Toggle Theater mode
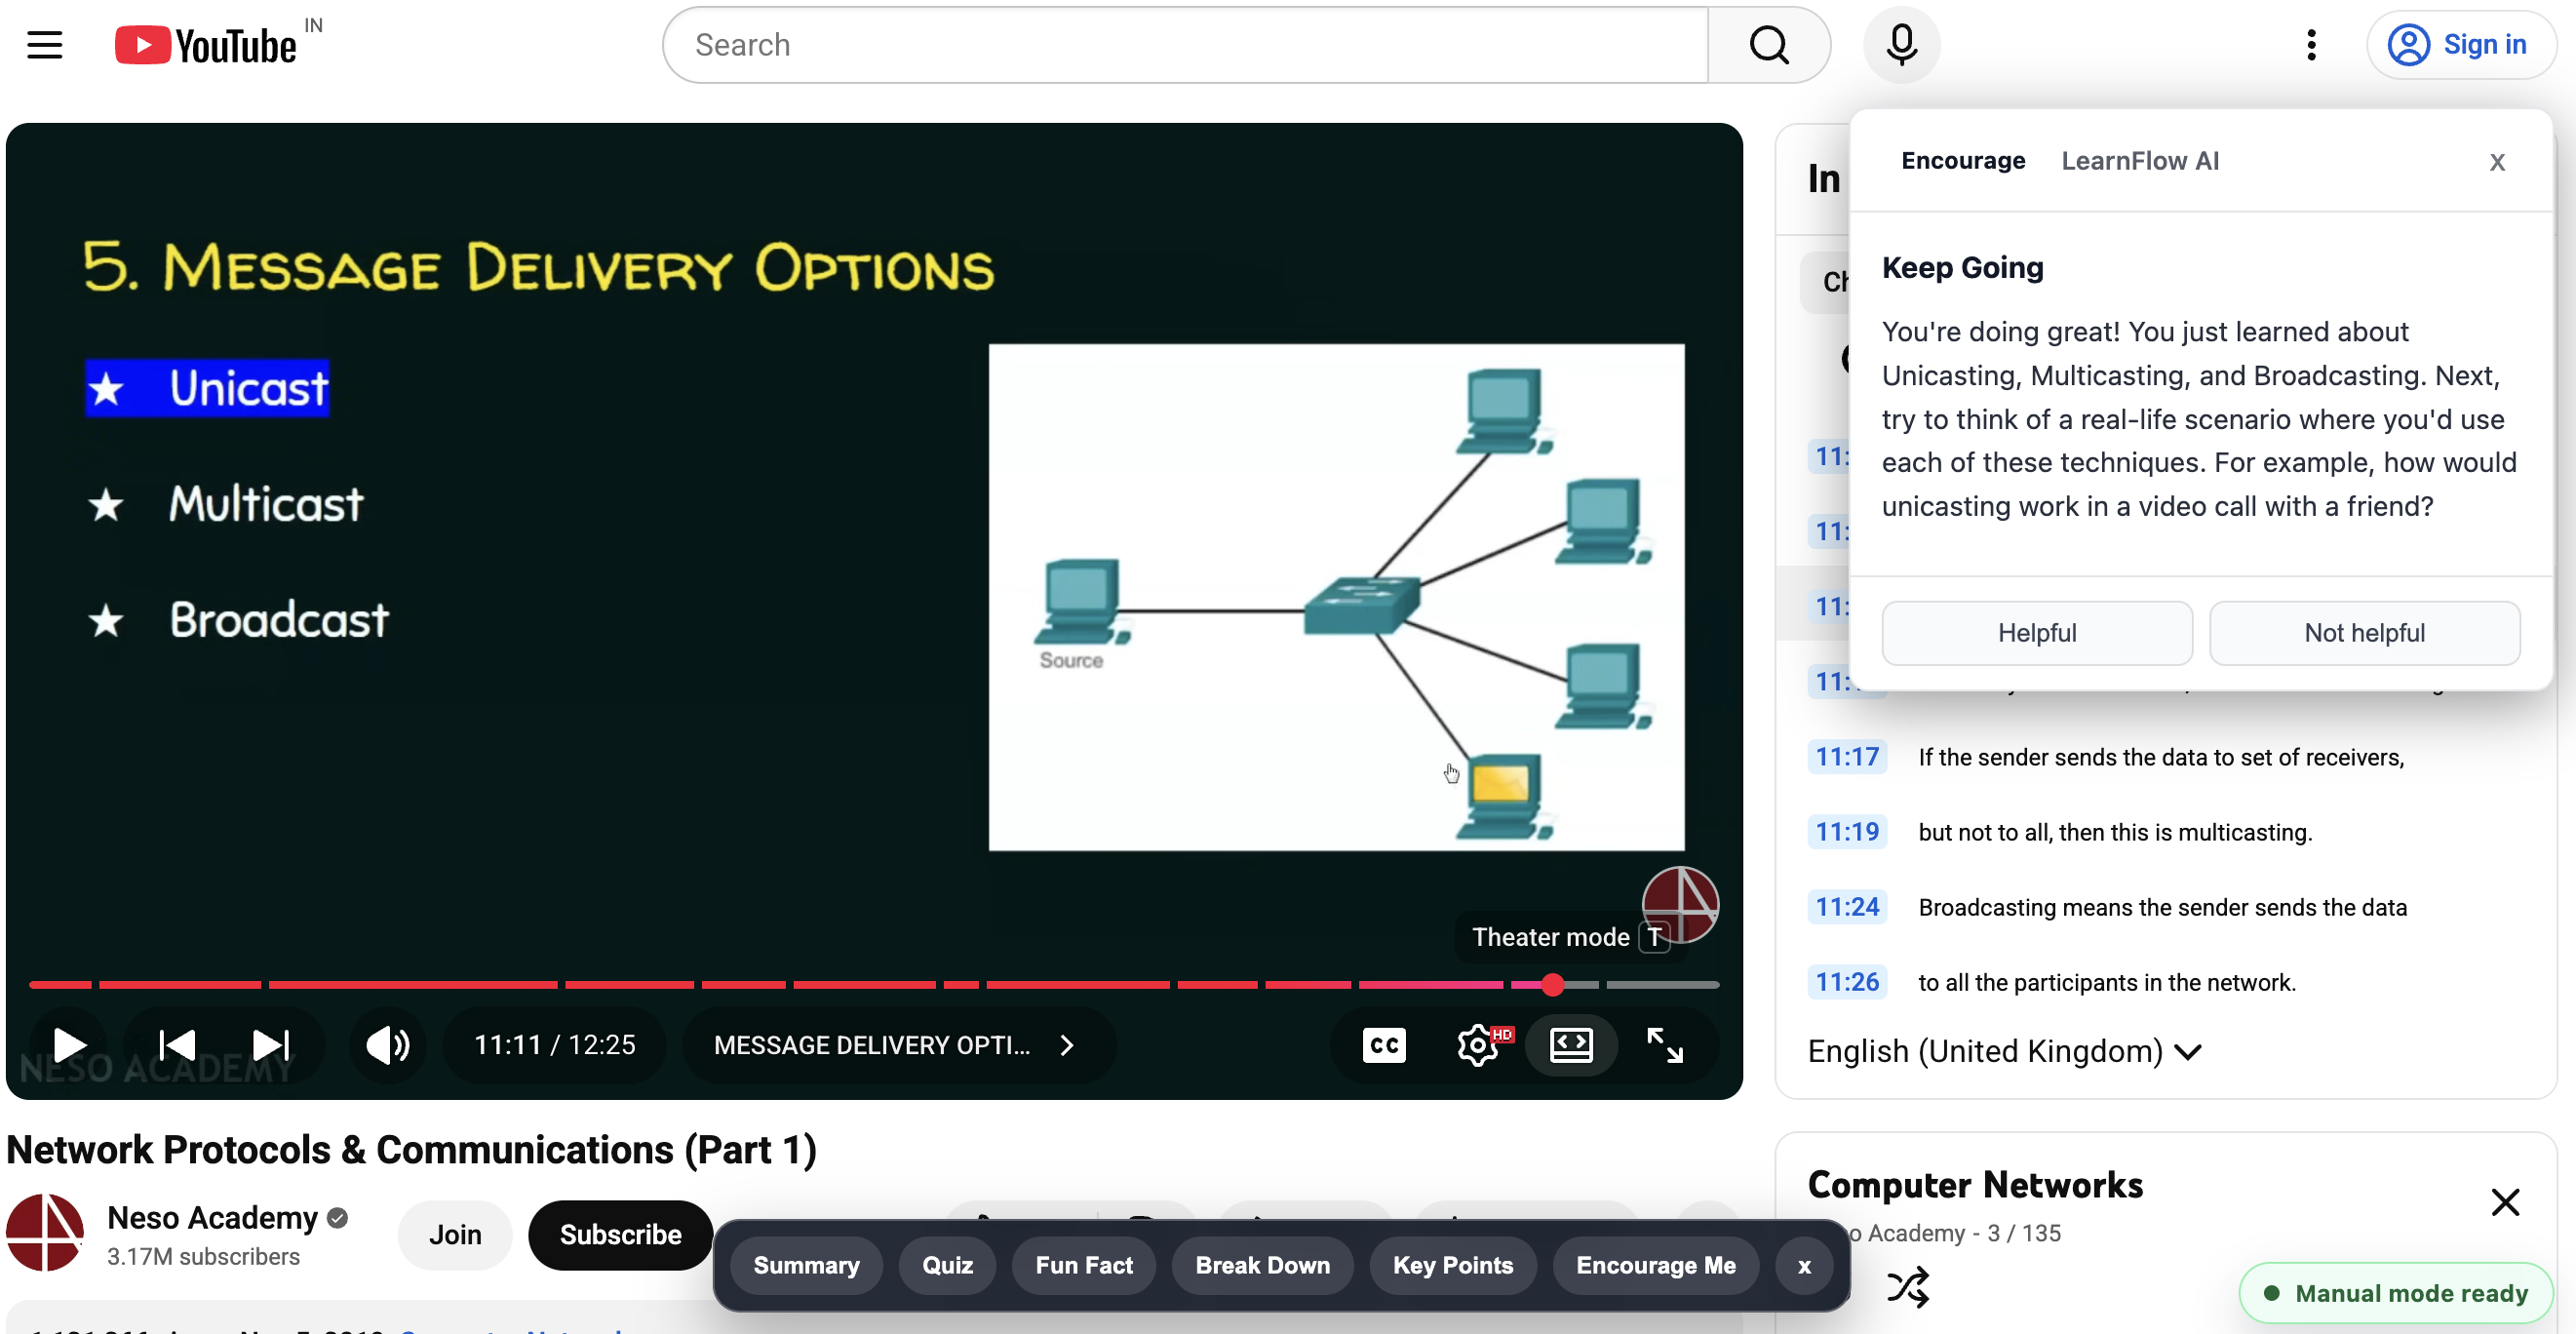The image size is (2576, 1334). (x=1571, y=1045)
